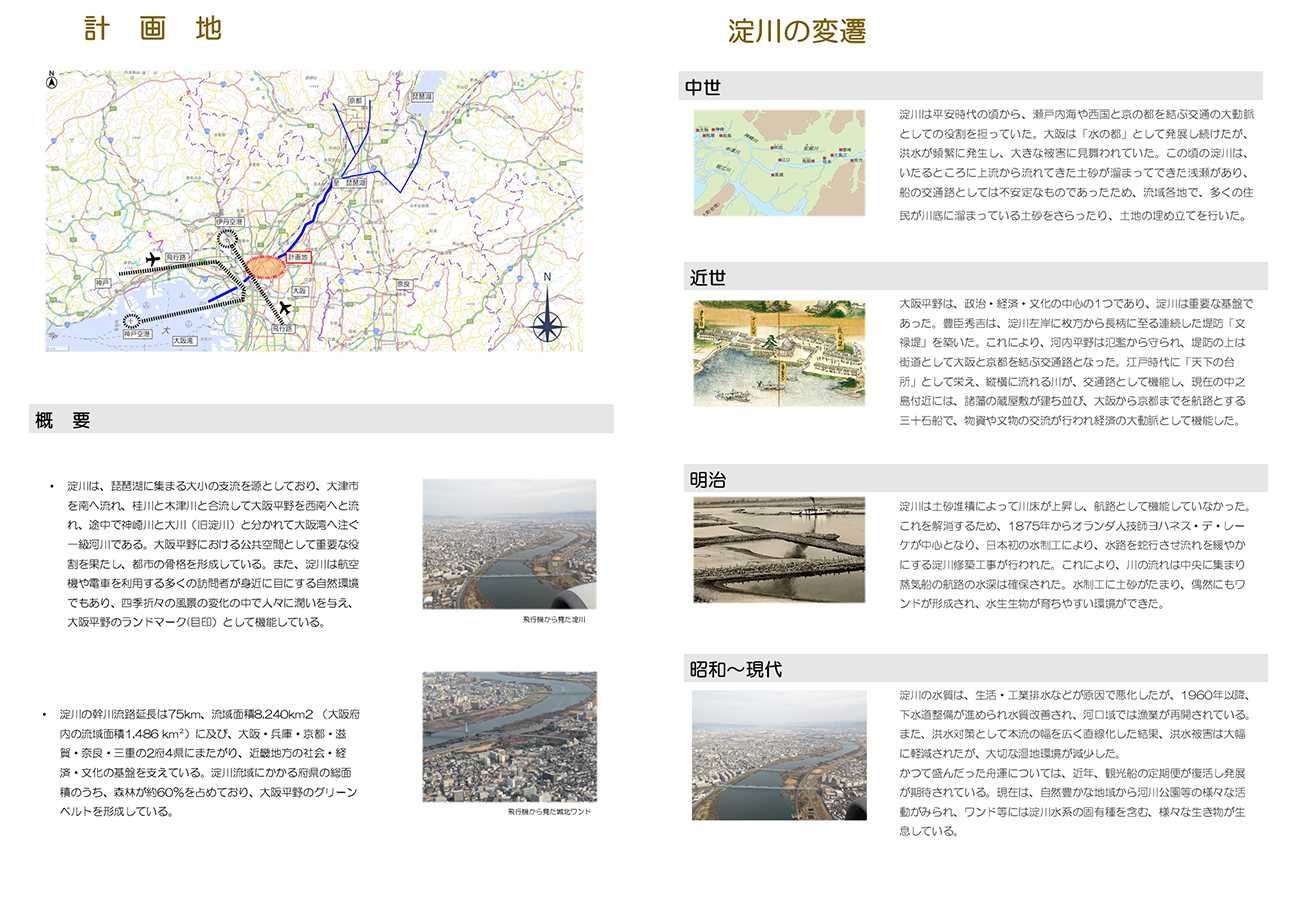Click the 淀川の変遷 page title
Viewport: 1300px width, 919px height.
[797, 32]
